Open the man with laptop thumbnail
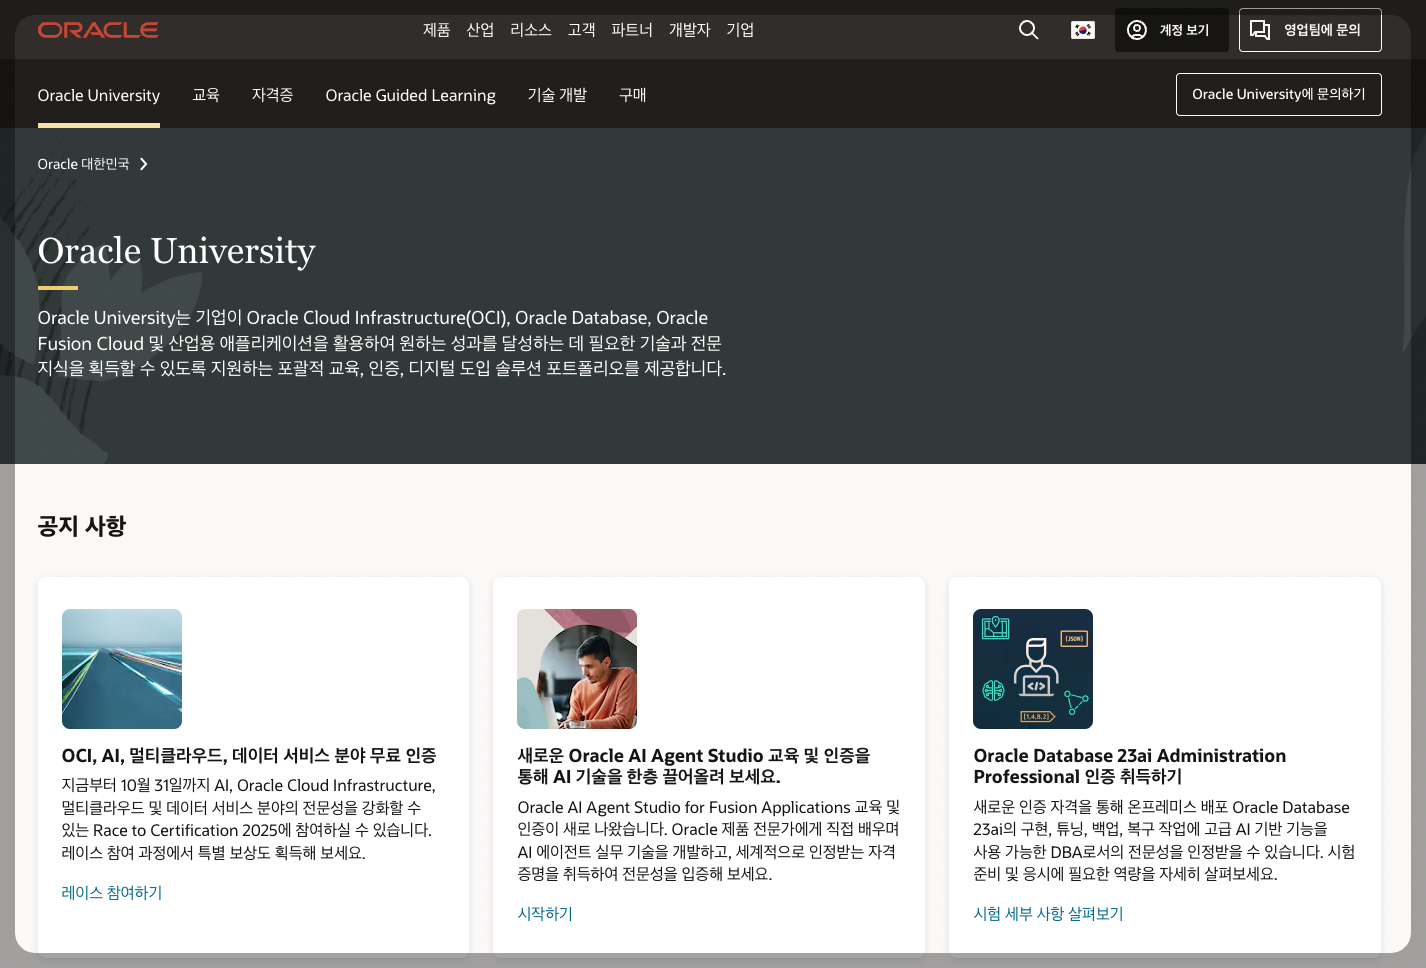The image size is (1426, 968). click(577, 669)
